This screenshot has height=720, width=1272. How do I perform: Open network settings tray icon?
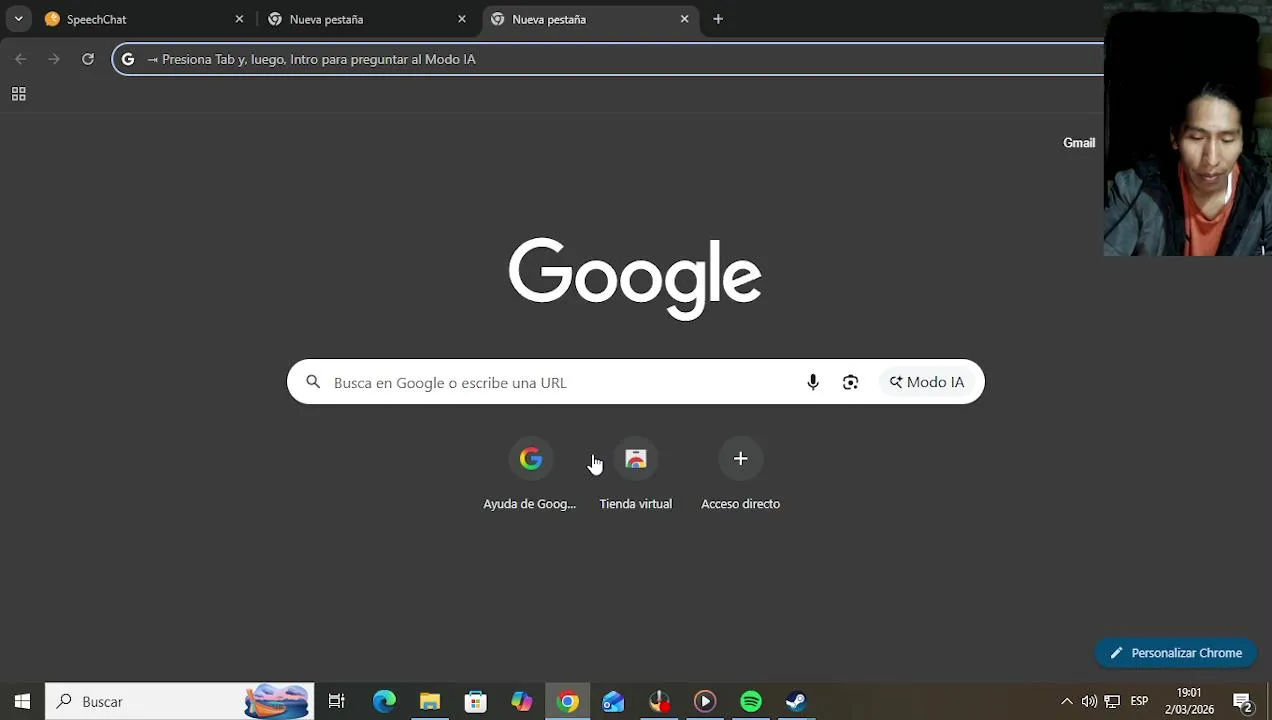tap(1112, 702)
